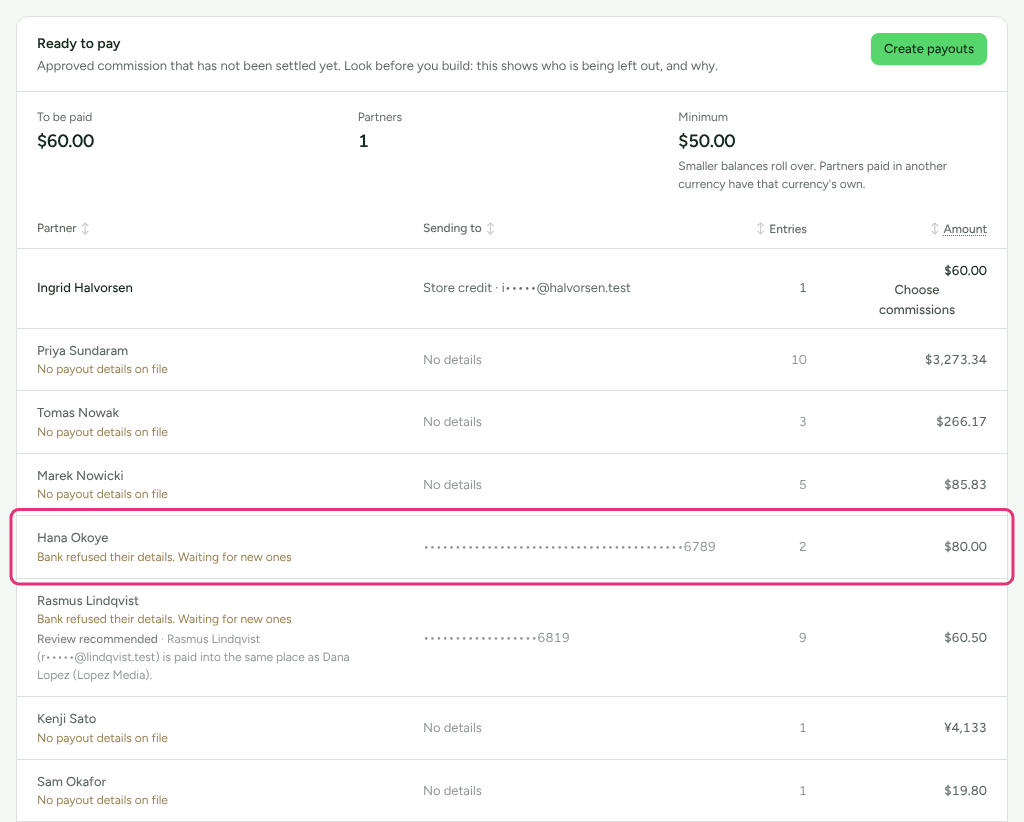Select partner name Kenji Sato
The width and height of the screenshot is (1024, 822).
click(x=67, y=719)
